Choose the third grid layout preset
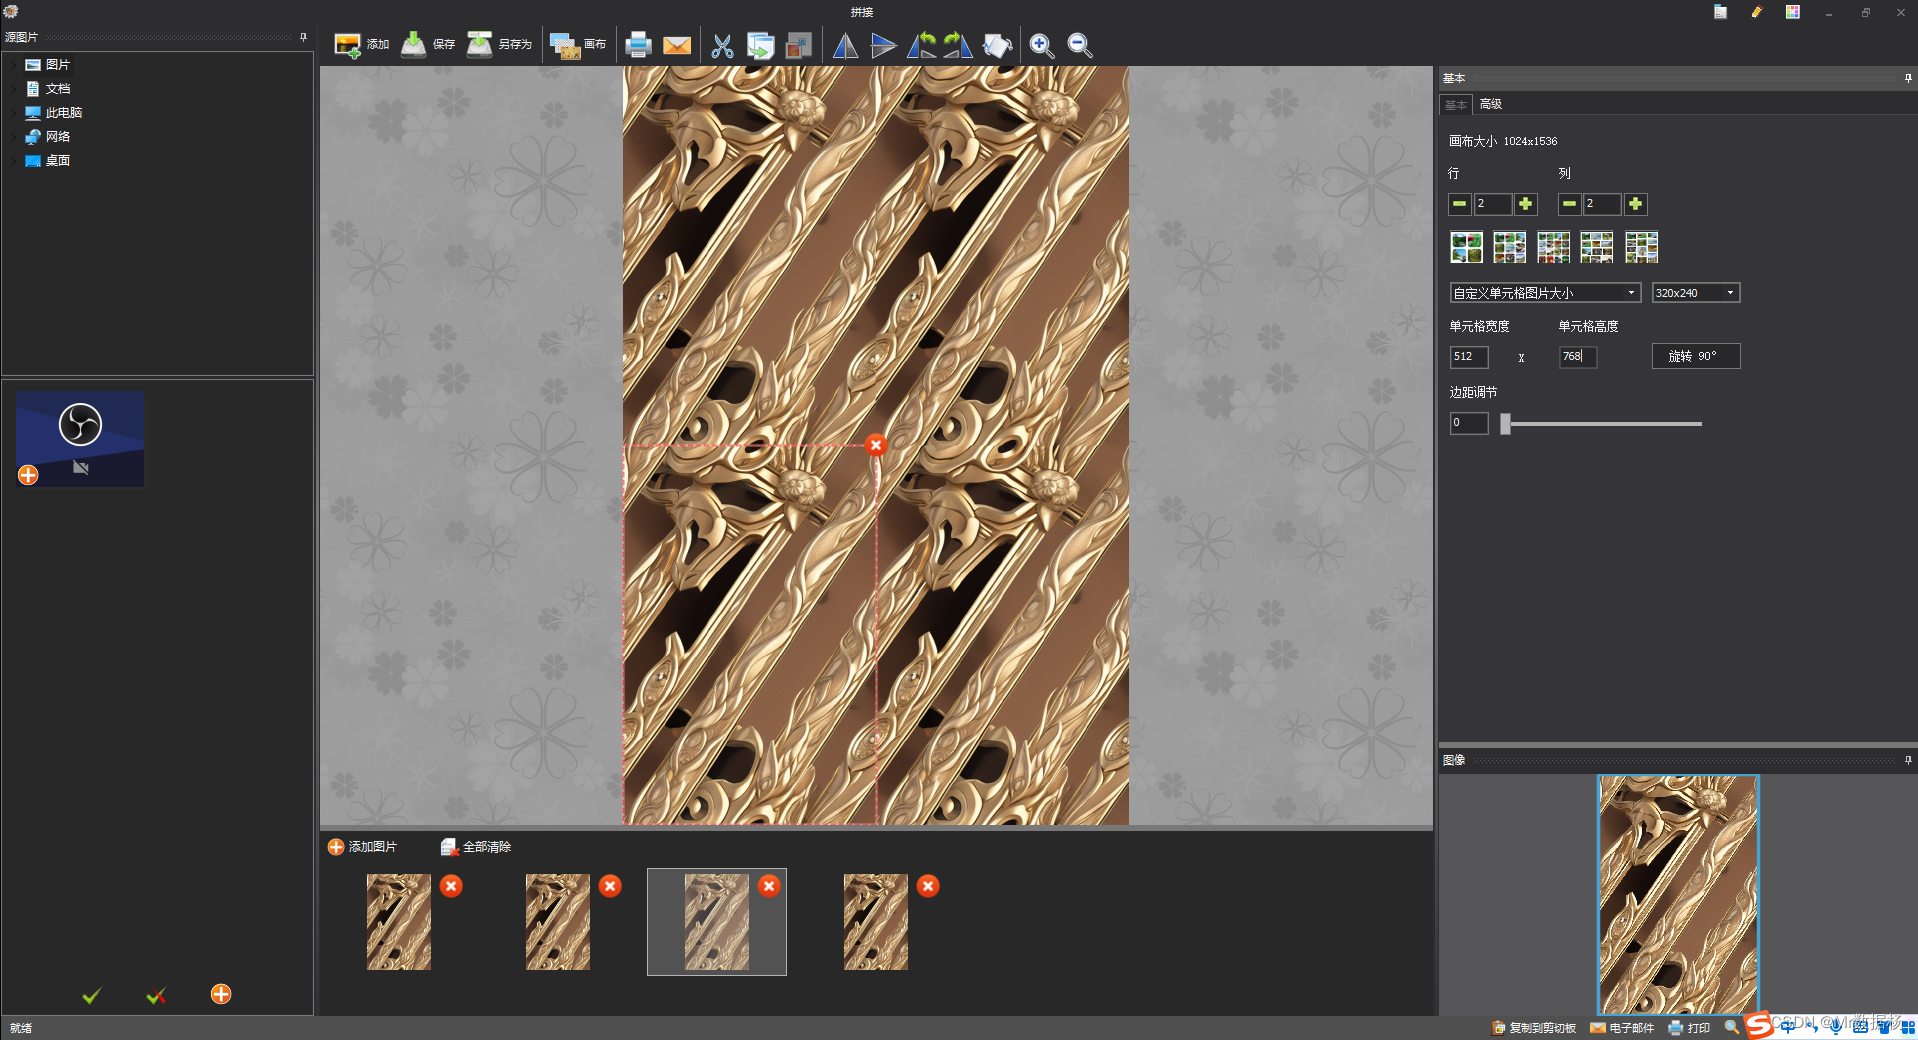Screen dimensions: 1918x1040 (1554, 247)
